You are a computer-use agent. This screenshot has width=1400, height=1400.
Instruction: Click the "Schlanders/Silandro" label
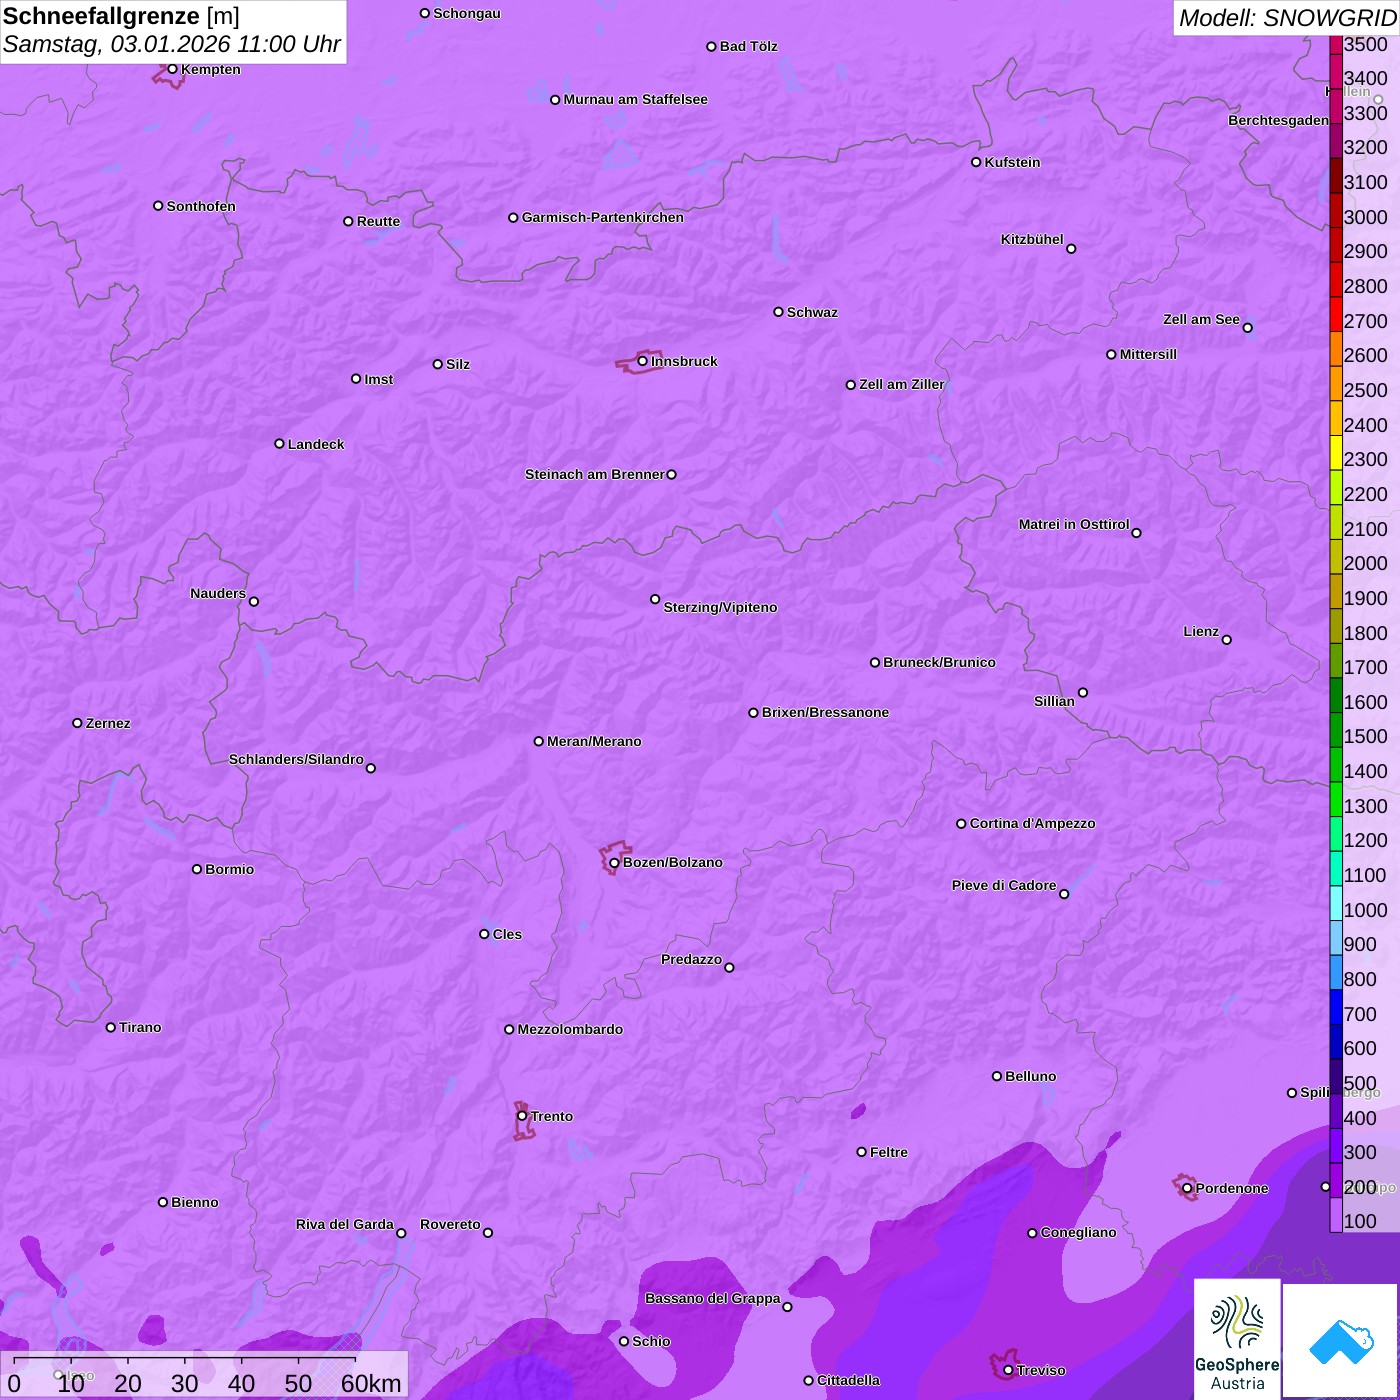pyautogui.click(x=296, y=759)
